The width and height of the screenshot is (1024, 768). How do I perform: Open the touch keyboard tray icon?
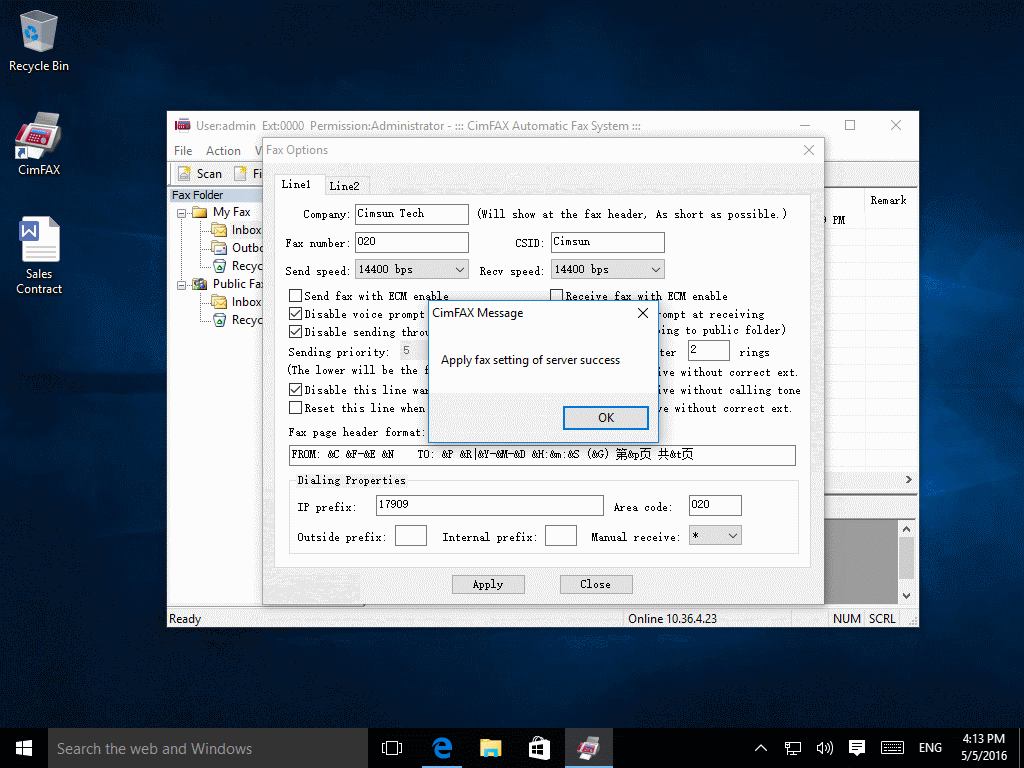coord(892,748)
